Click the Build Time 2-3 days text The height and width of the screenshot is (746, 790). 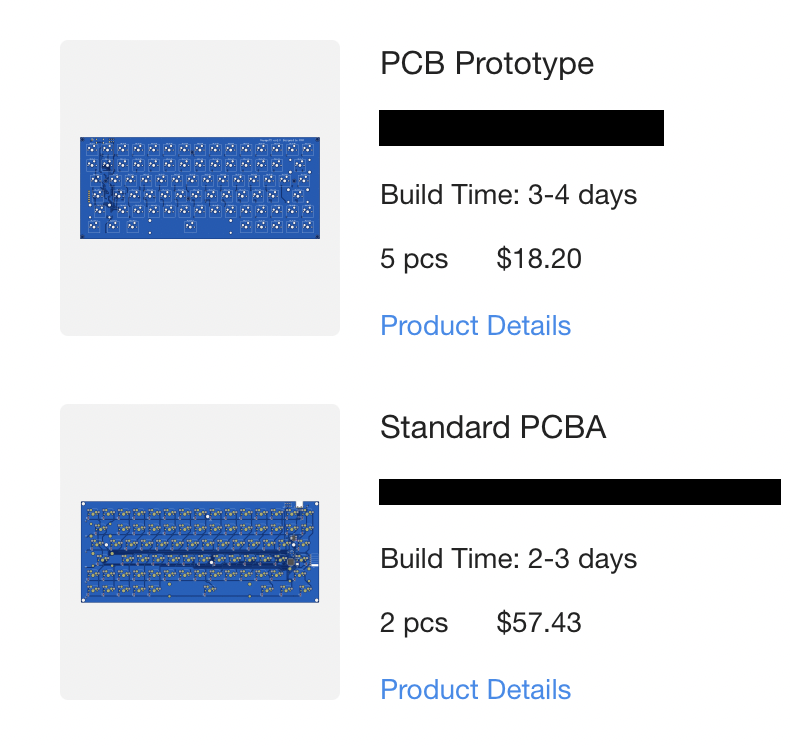[508, 559]
